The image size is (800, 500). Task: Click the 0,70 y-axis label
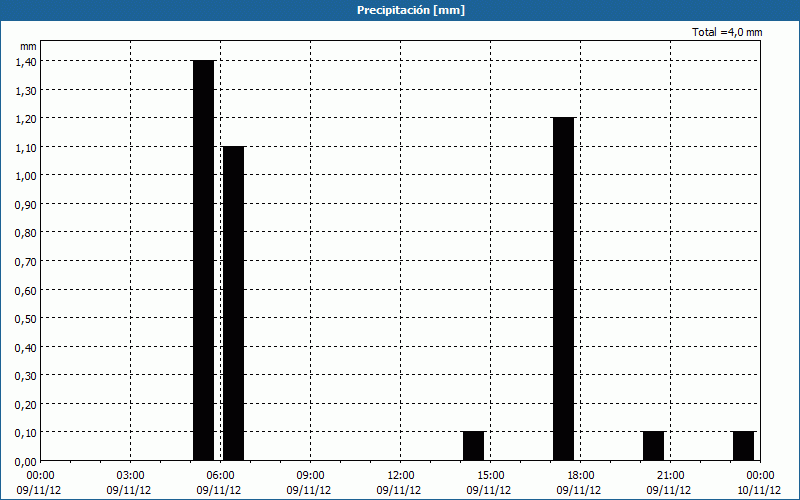pyautogui.click(x=26, y=261)
